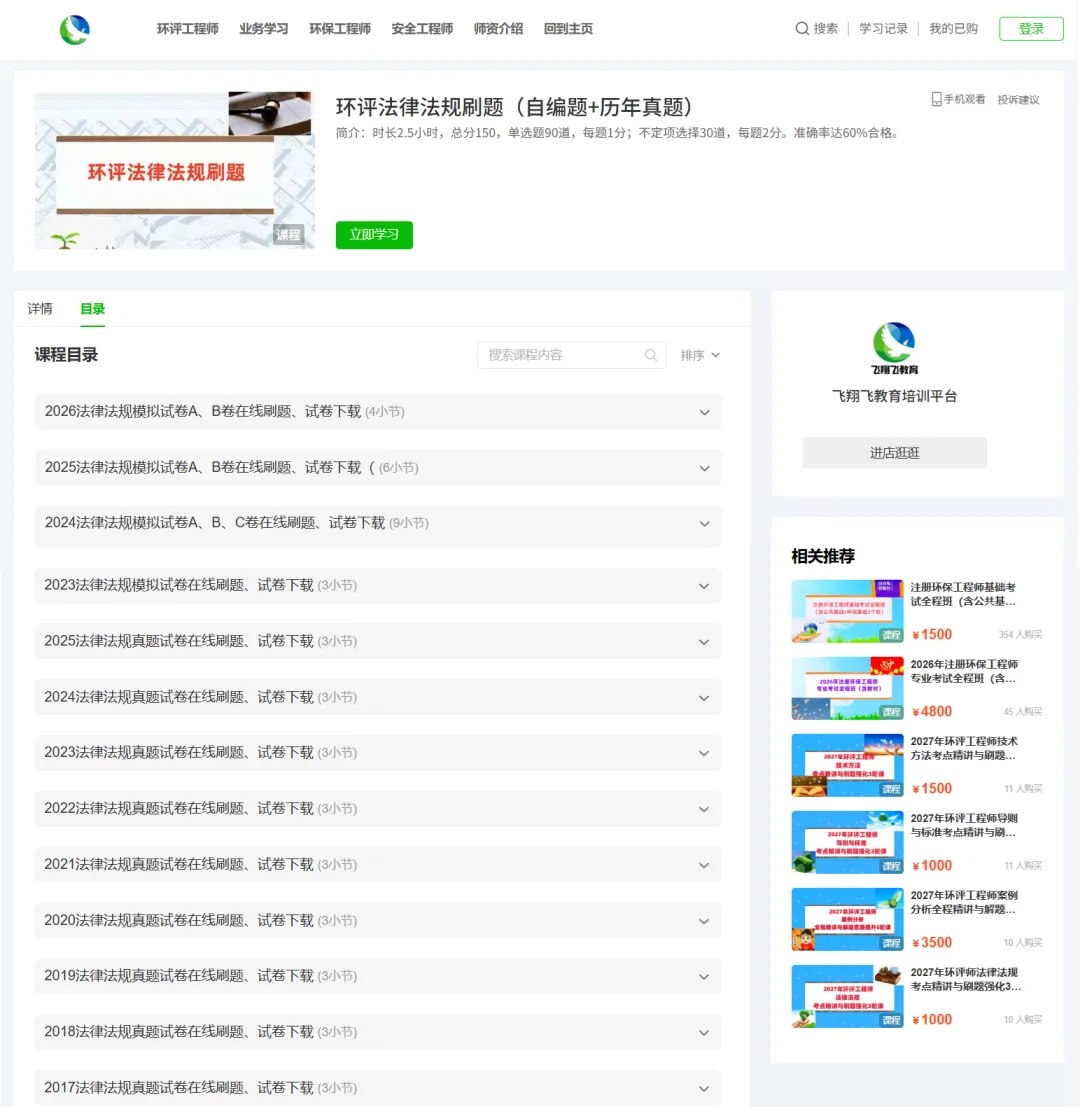Screen dimensions: 1080x1107
Task: Click the ¥4800 price text
Action: (932, 712)
